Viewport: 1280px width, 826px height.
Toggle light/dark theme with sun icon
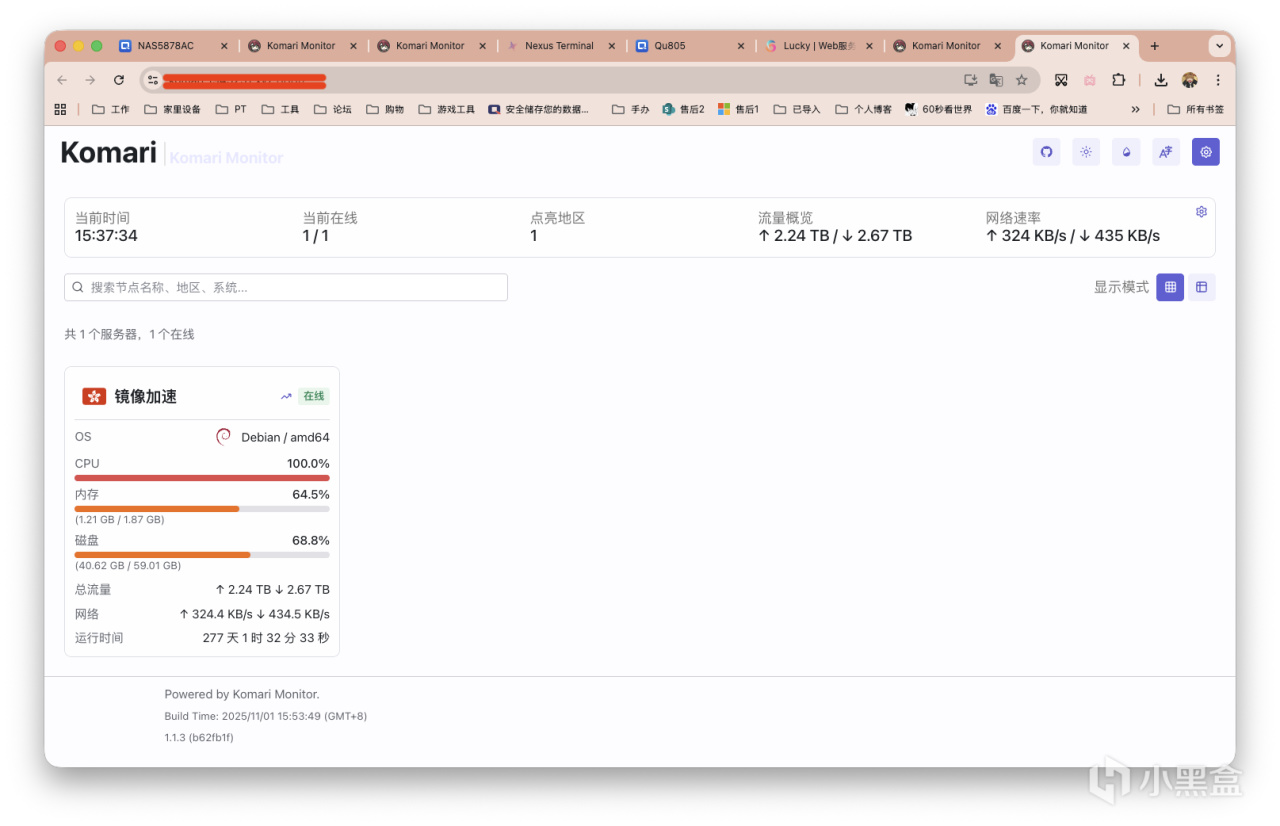point(1086,152)
